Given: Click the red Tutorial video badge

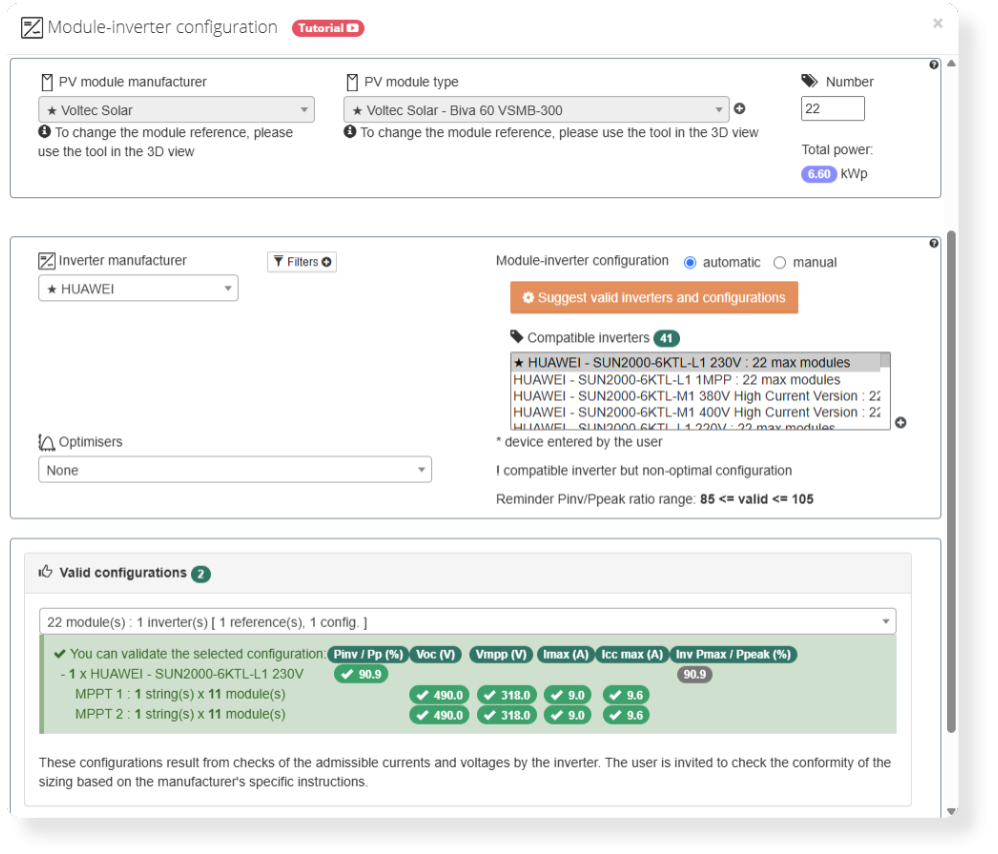Looking at the screenshot, I should tap(328, 28).
